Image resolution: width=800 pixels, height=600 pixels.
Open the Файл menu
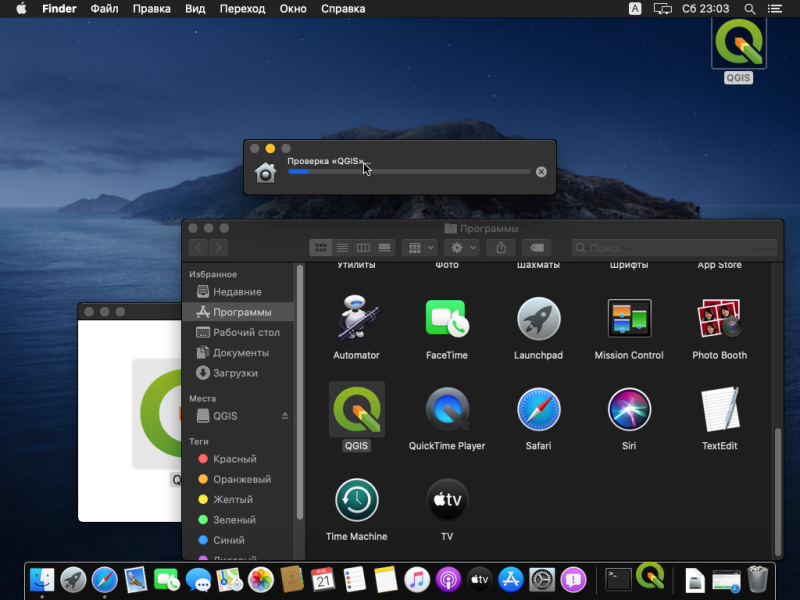(x=104, y=9)
